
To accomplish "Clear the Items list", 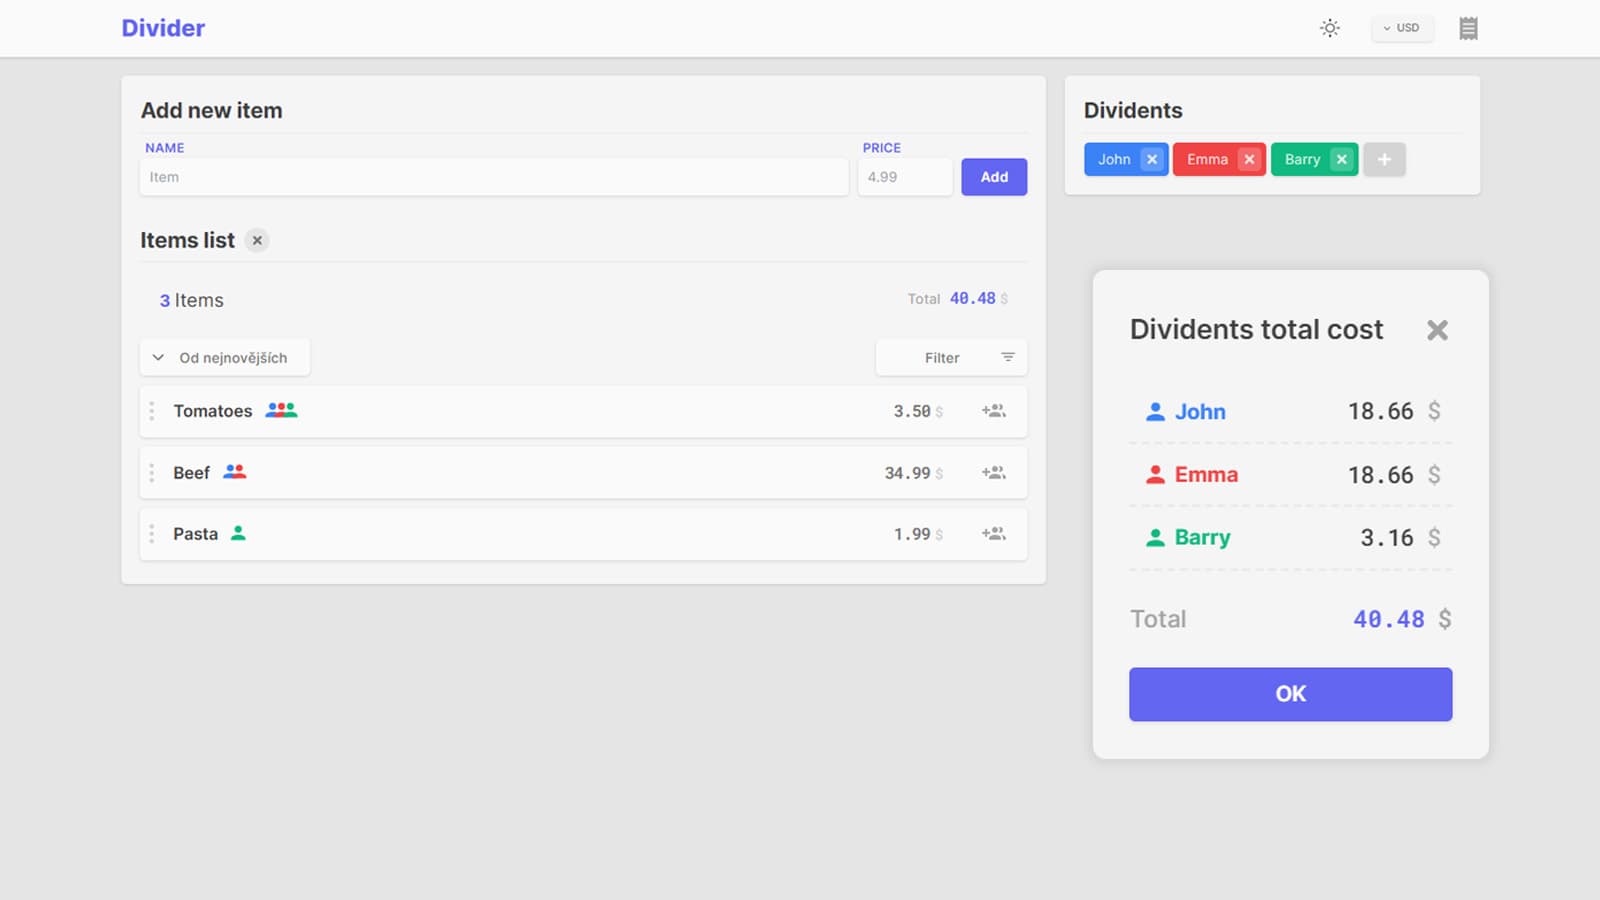I will pos(257,241).
